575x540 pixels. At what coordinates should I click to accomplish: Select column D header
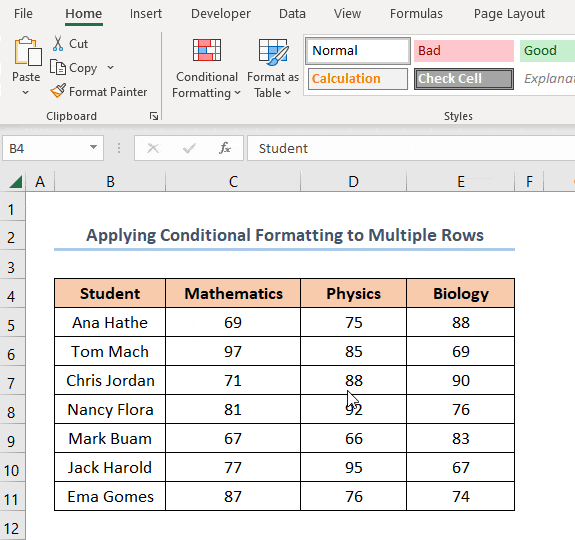[354, 181]
